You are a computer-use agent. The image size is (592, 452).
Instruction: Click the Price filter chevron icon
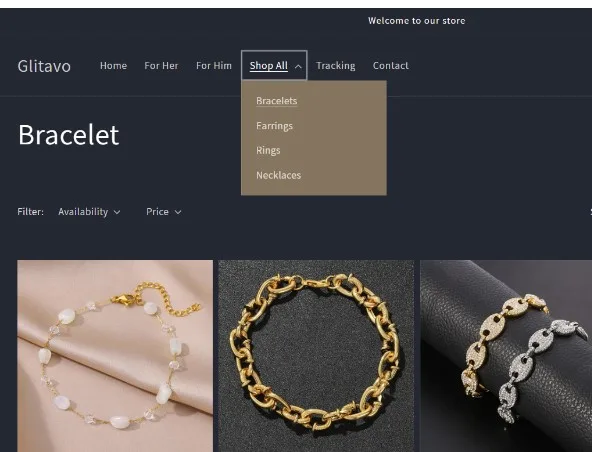178,212
